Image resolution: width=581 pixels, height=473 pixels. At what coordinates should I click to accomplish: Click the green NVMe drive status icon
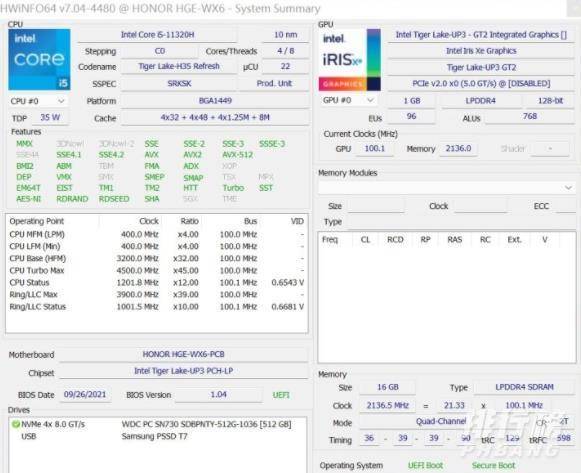tap(16, 424)
